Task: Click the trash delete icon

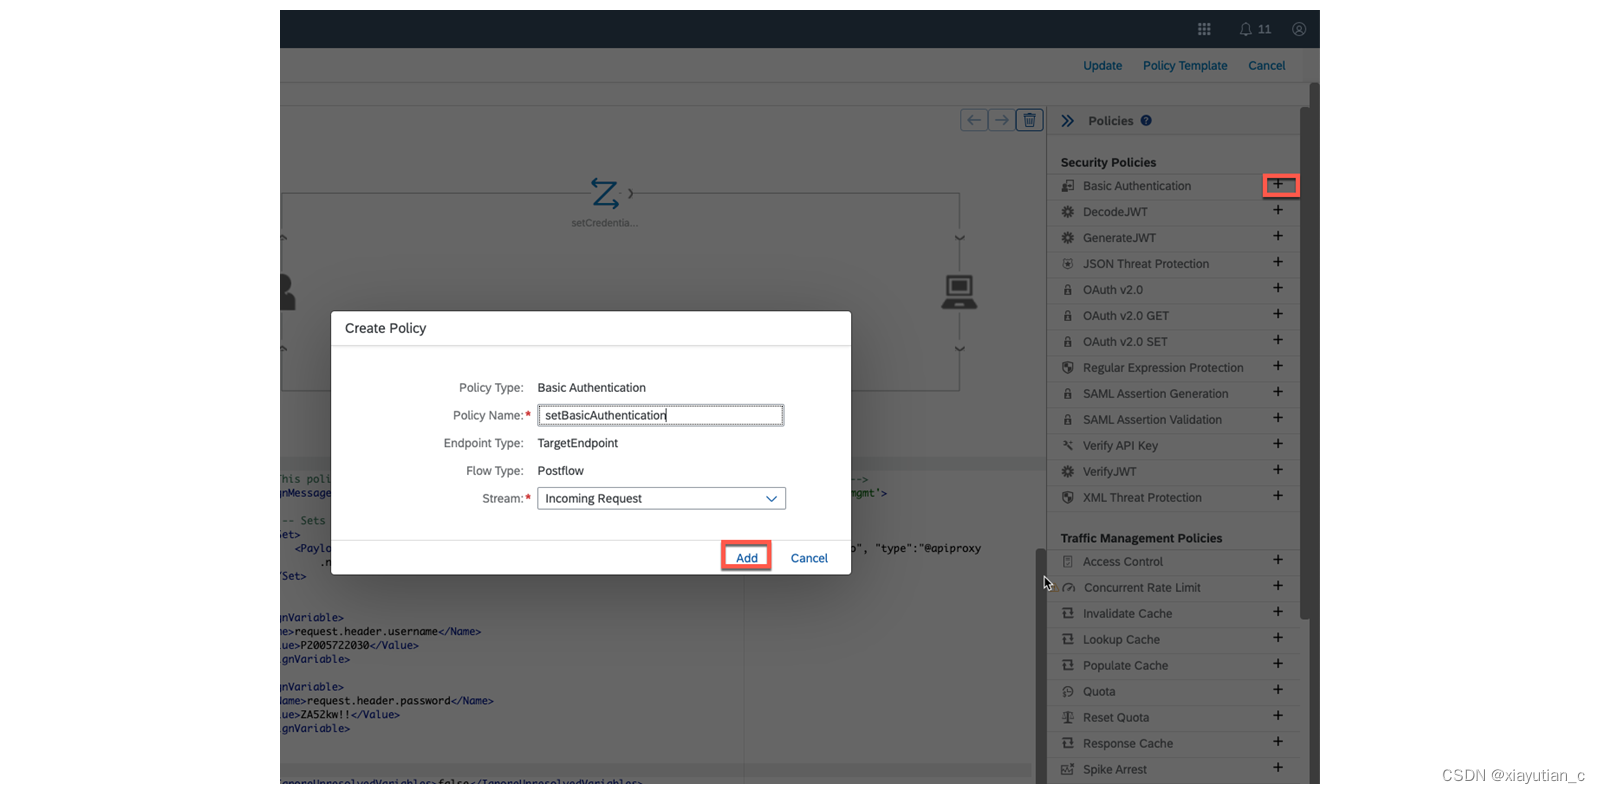Action: tap(1030, 120)
